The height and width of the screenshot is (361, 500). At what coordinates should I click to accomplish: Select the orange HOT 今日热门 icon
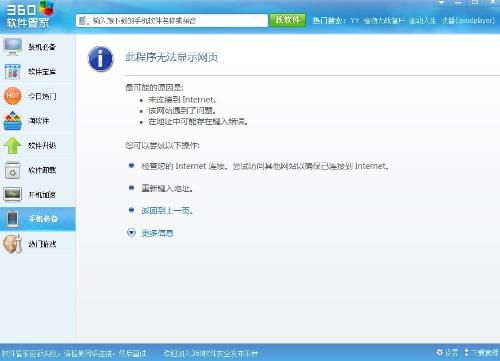(13, 96)
